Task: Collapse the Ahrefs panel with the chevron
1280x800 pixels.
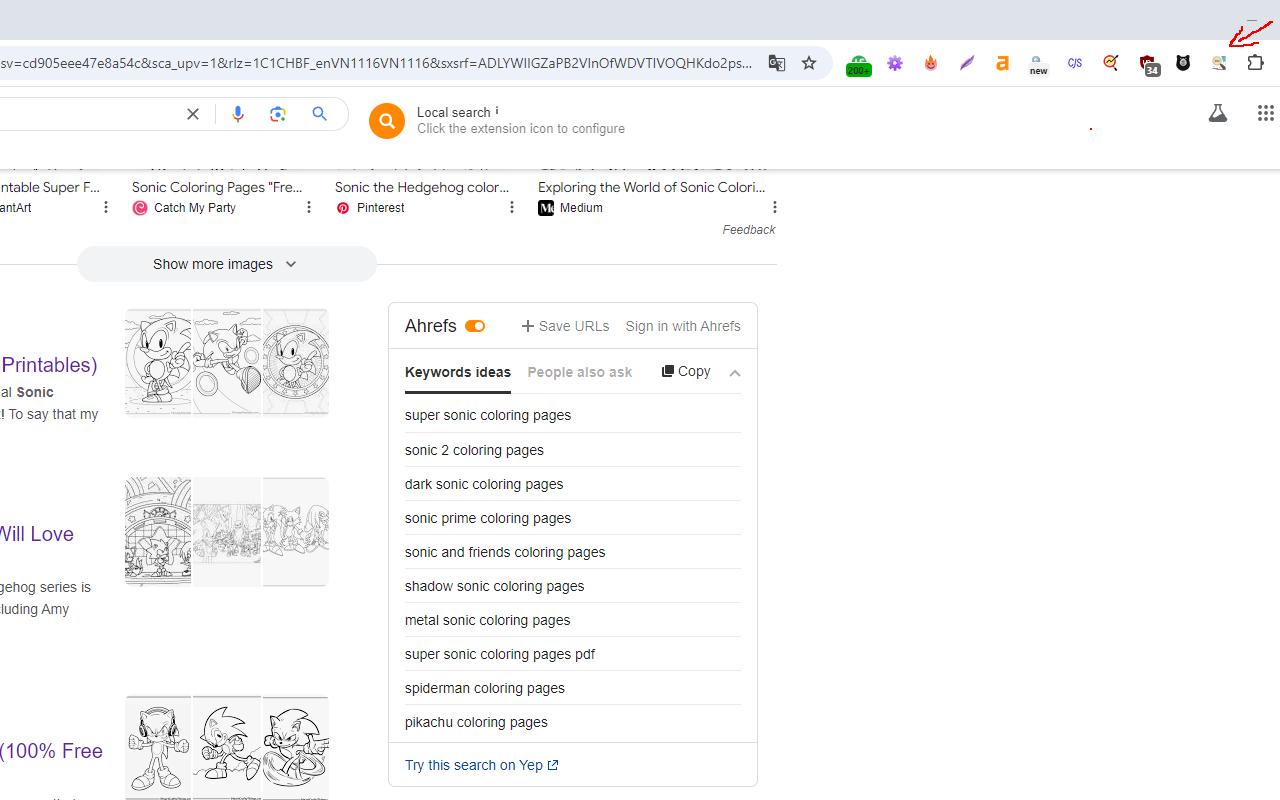Action: [735, 373]
